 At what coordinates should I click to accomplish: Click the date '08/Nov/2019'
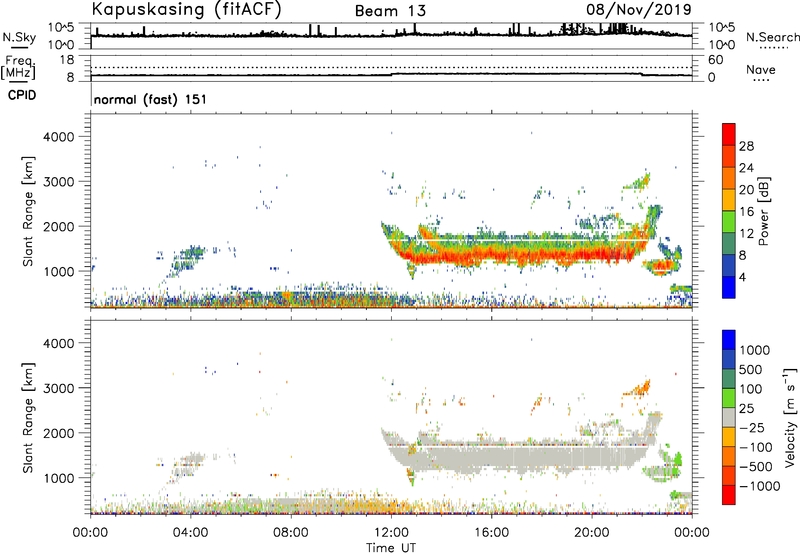[x=639, y=9]
